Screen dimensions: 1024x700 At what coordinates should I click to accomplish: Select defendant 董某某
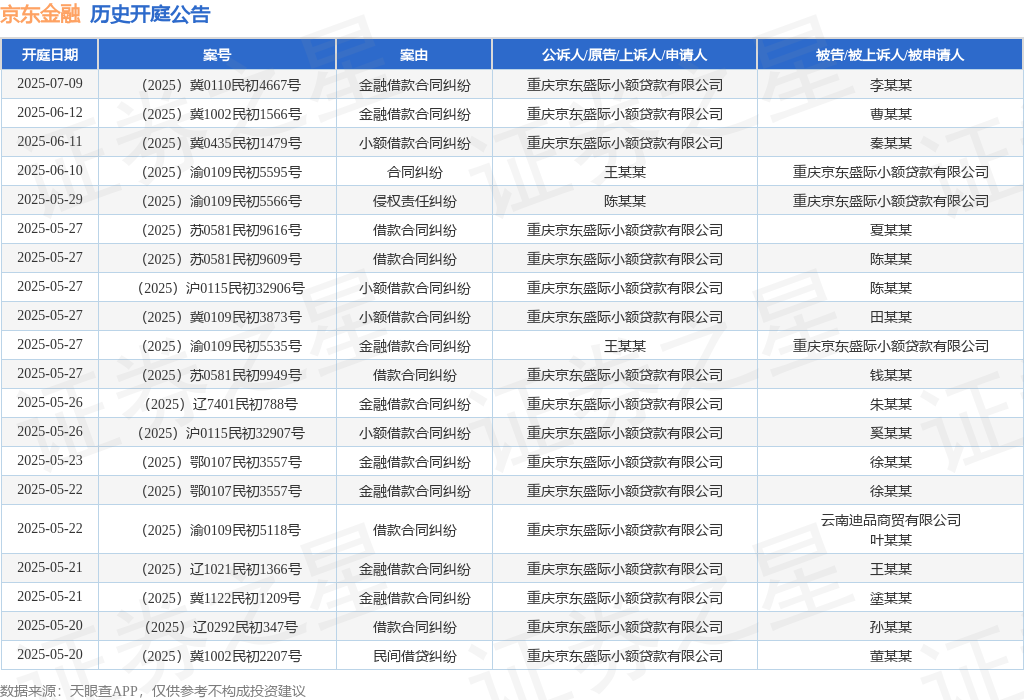[890, 656]
